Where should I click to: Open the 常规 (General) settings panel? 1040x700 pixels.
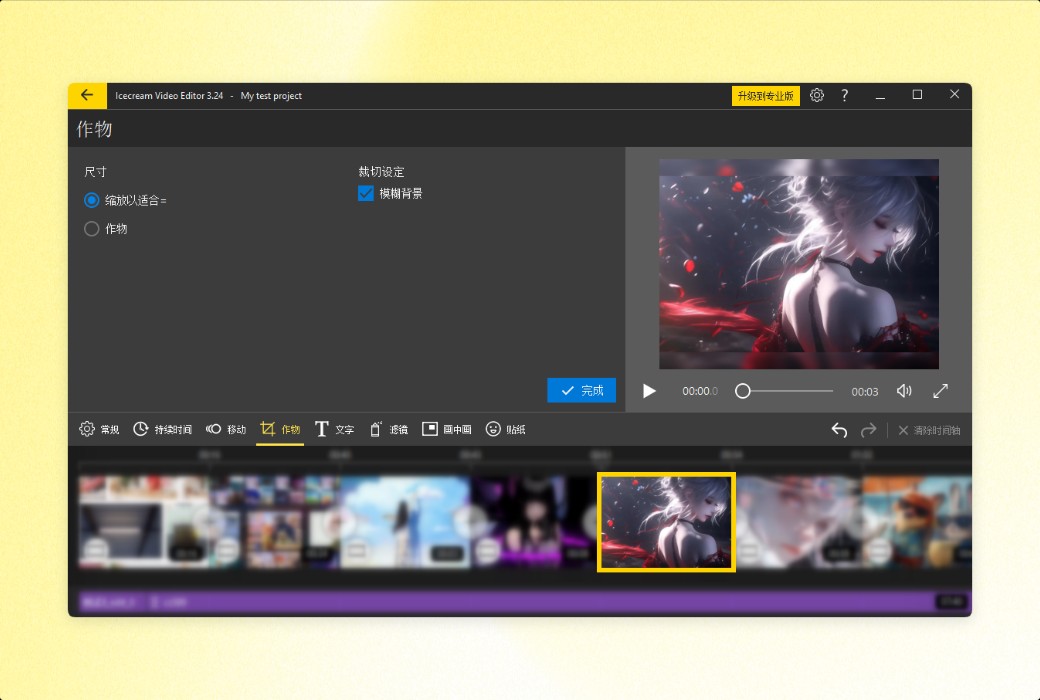click(x=98, y=429)
